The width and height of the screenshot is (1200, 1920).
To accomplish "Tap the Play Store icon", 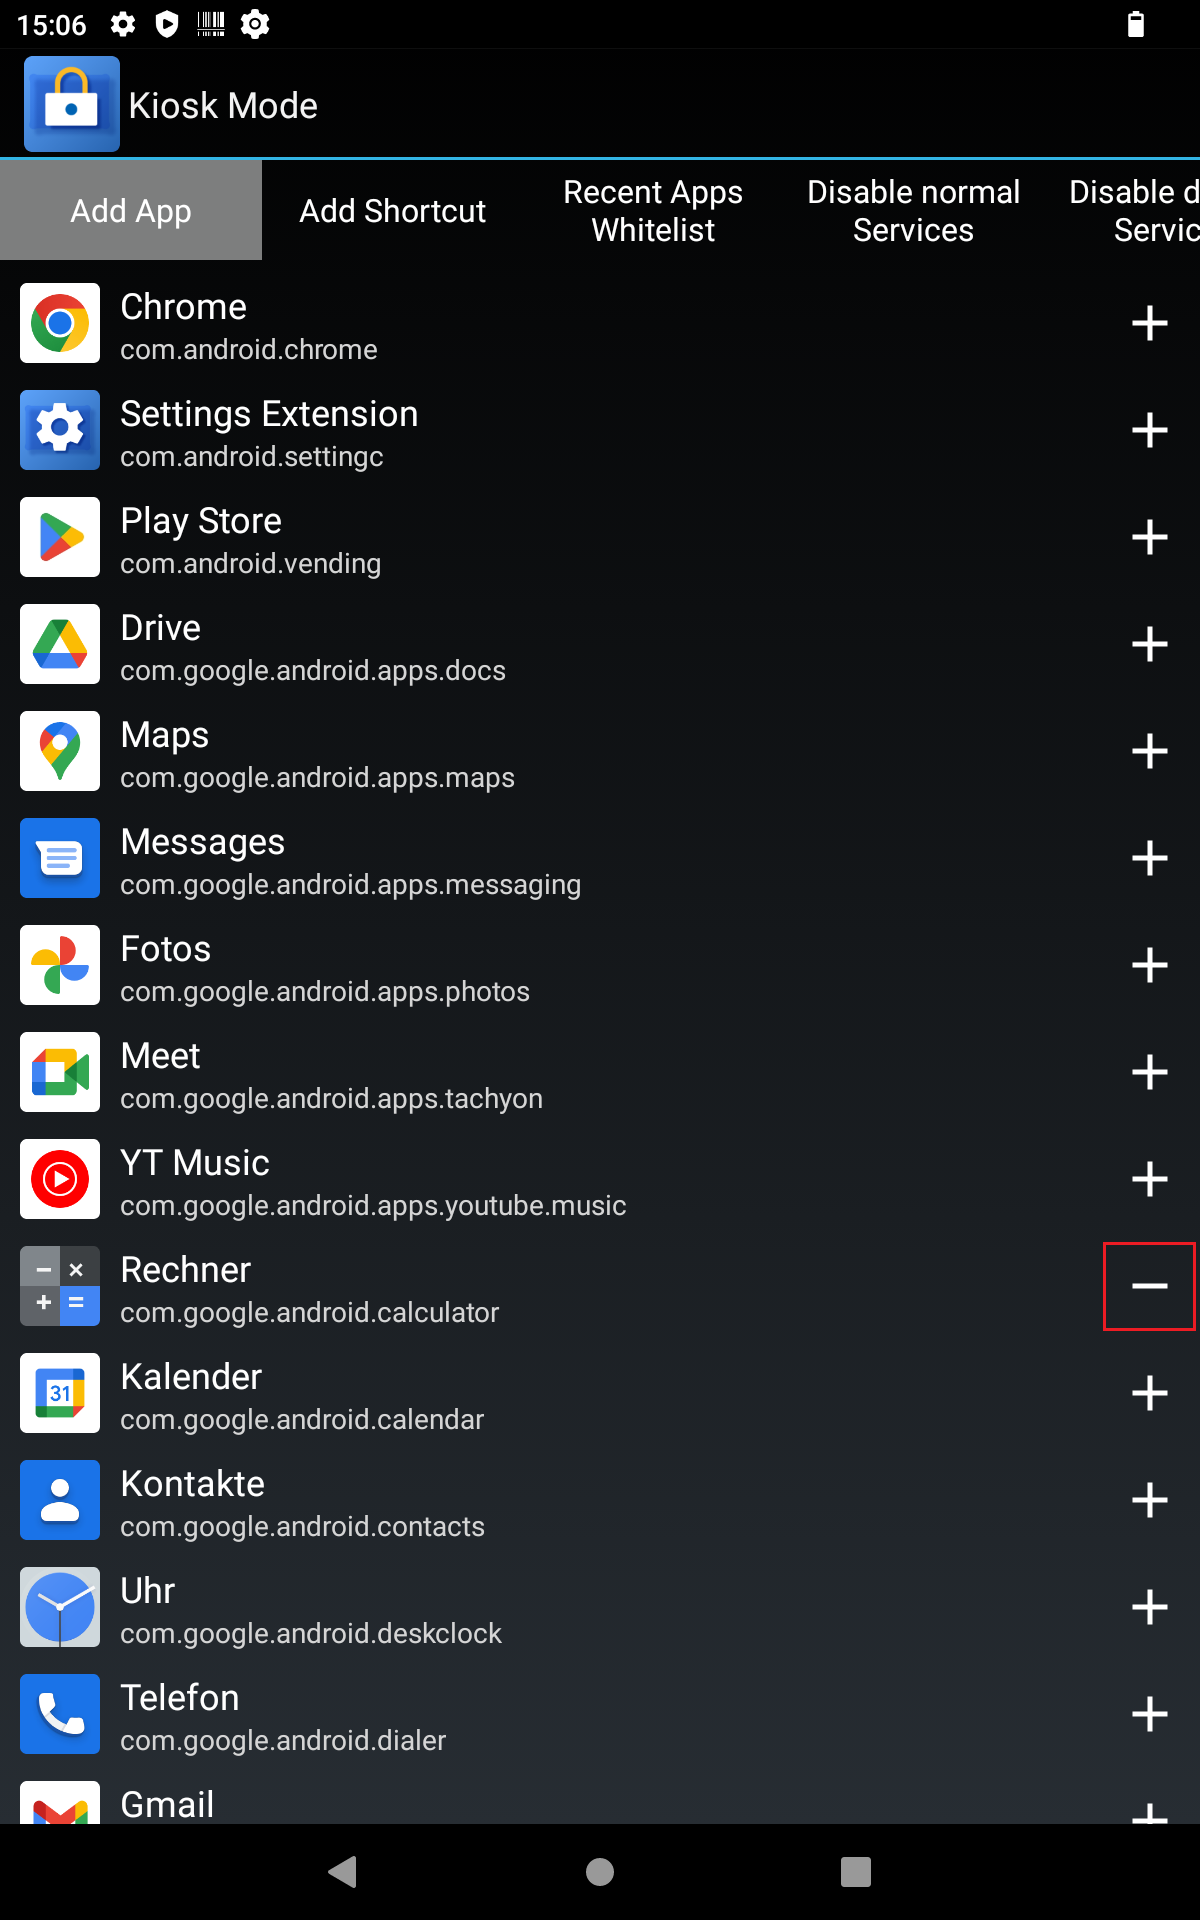I will coord(60,537).
